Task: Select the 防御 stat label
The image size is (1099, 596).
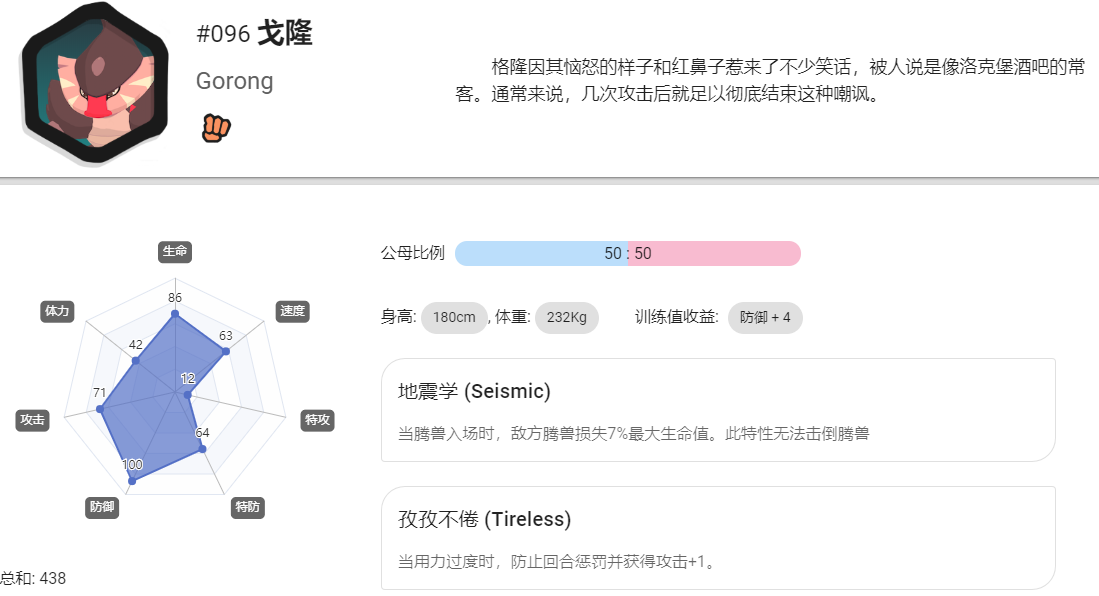Action: click(102, 506)
